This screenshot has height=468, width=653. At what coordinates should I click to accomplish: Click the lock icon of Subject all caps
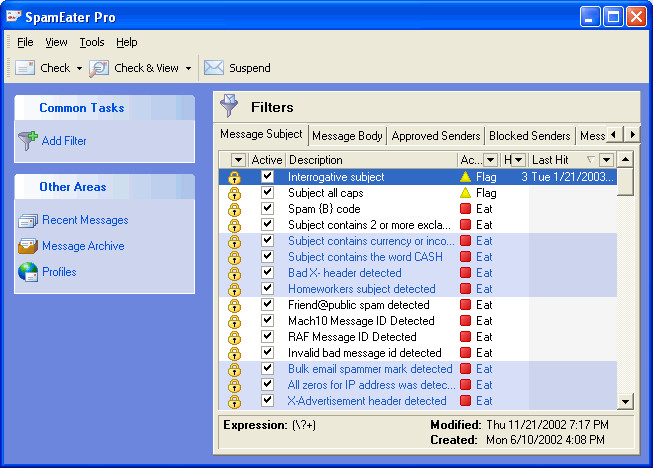coord(234,193)
